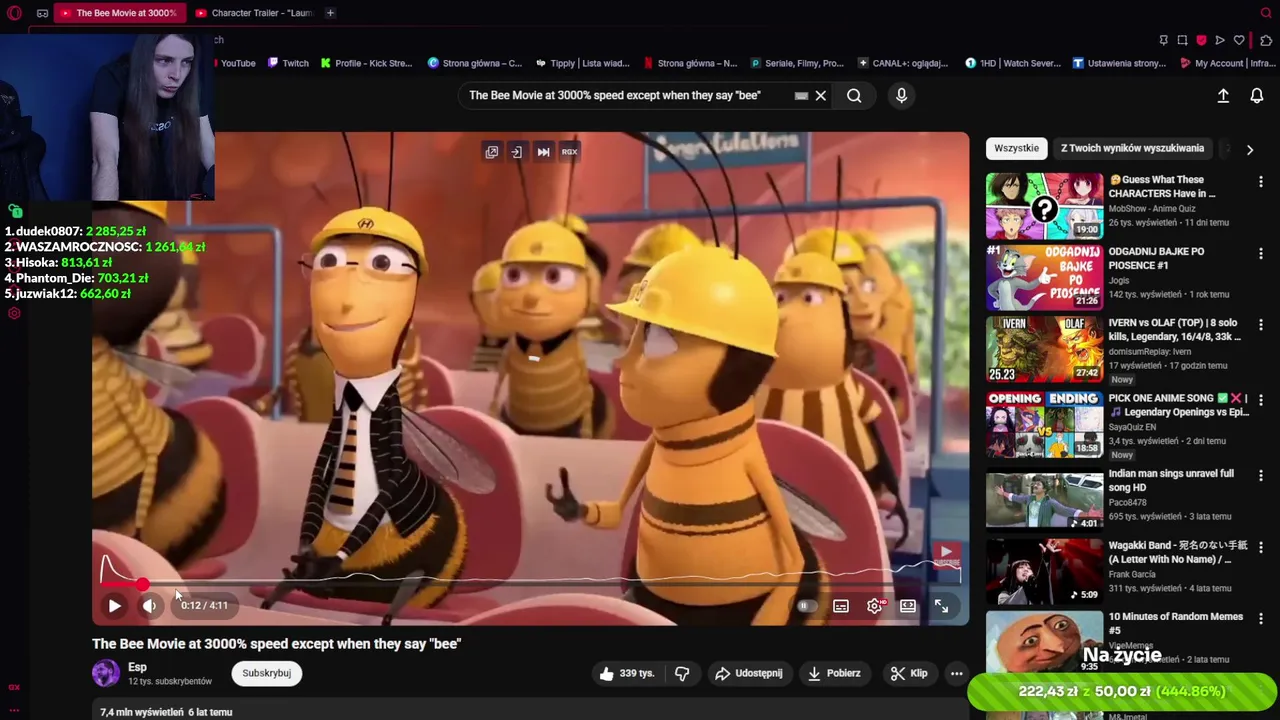The width and height of the screenshot is (1280, 720).
Task: Open the Seriale, Filmy, Pro... bookmark
Action: (x=797, y=63)
